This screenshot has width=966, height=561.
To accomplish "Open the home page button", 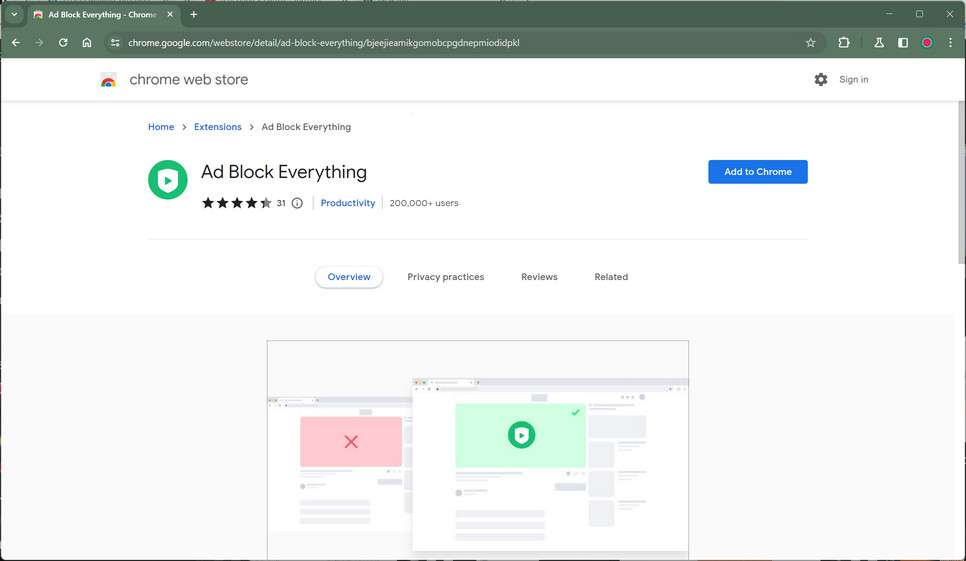I will (x=87, y=42).
